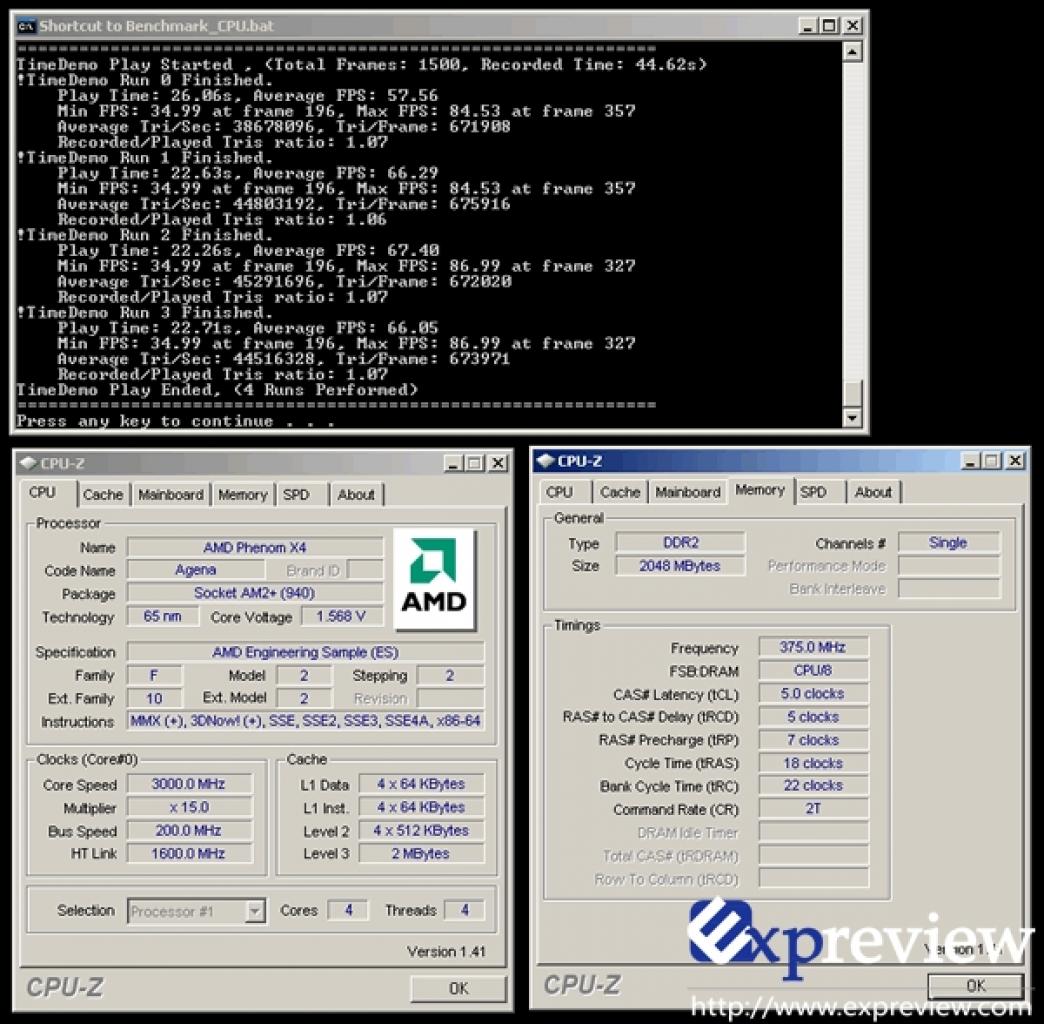Image resolution: width=1044 pixels, height=1024 pixels.
Task: Click the Bus Speed value 200.0 MHz
Action: coord(189,830)
